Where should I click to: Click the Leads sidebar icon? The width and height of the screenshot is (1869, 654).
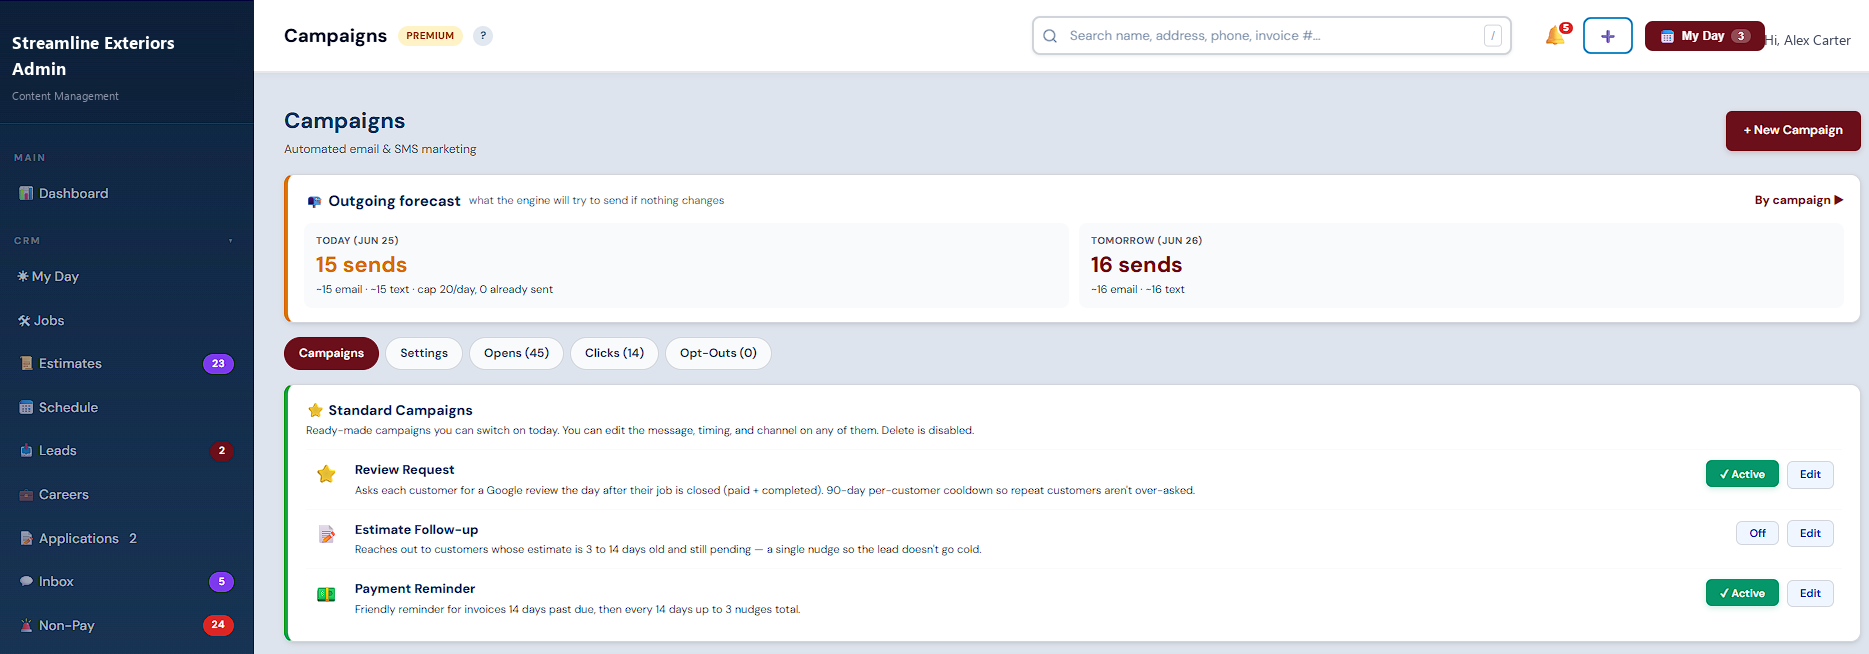26,450
